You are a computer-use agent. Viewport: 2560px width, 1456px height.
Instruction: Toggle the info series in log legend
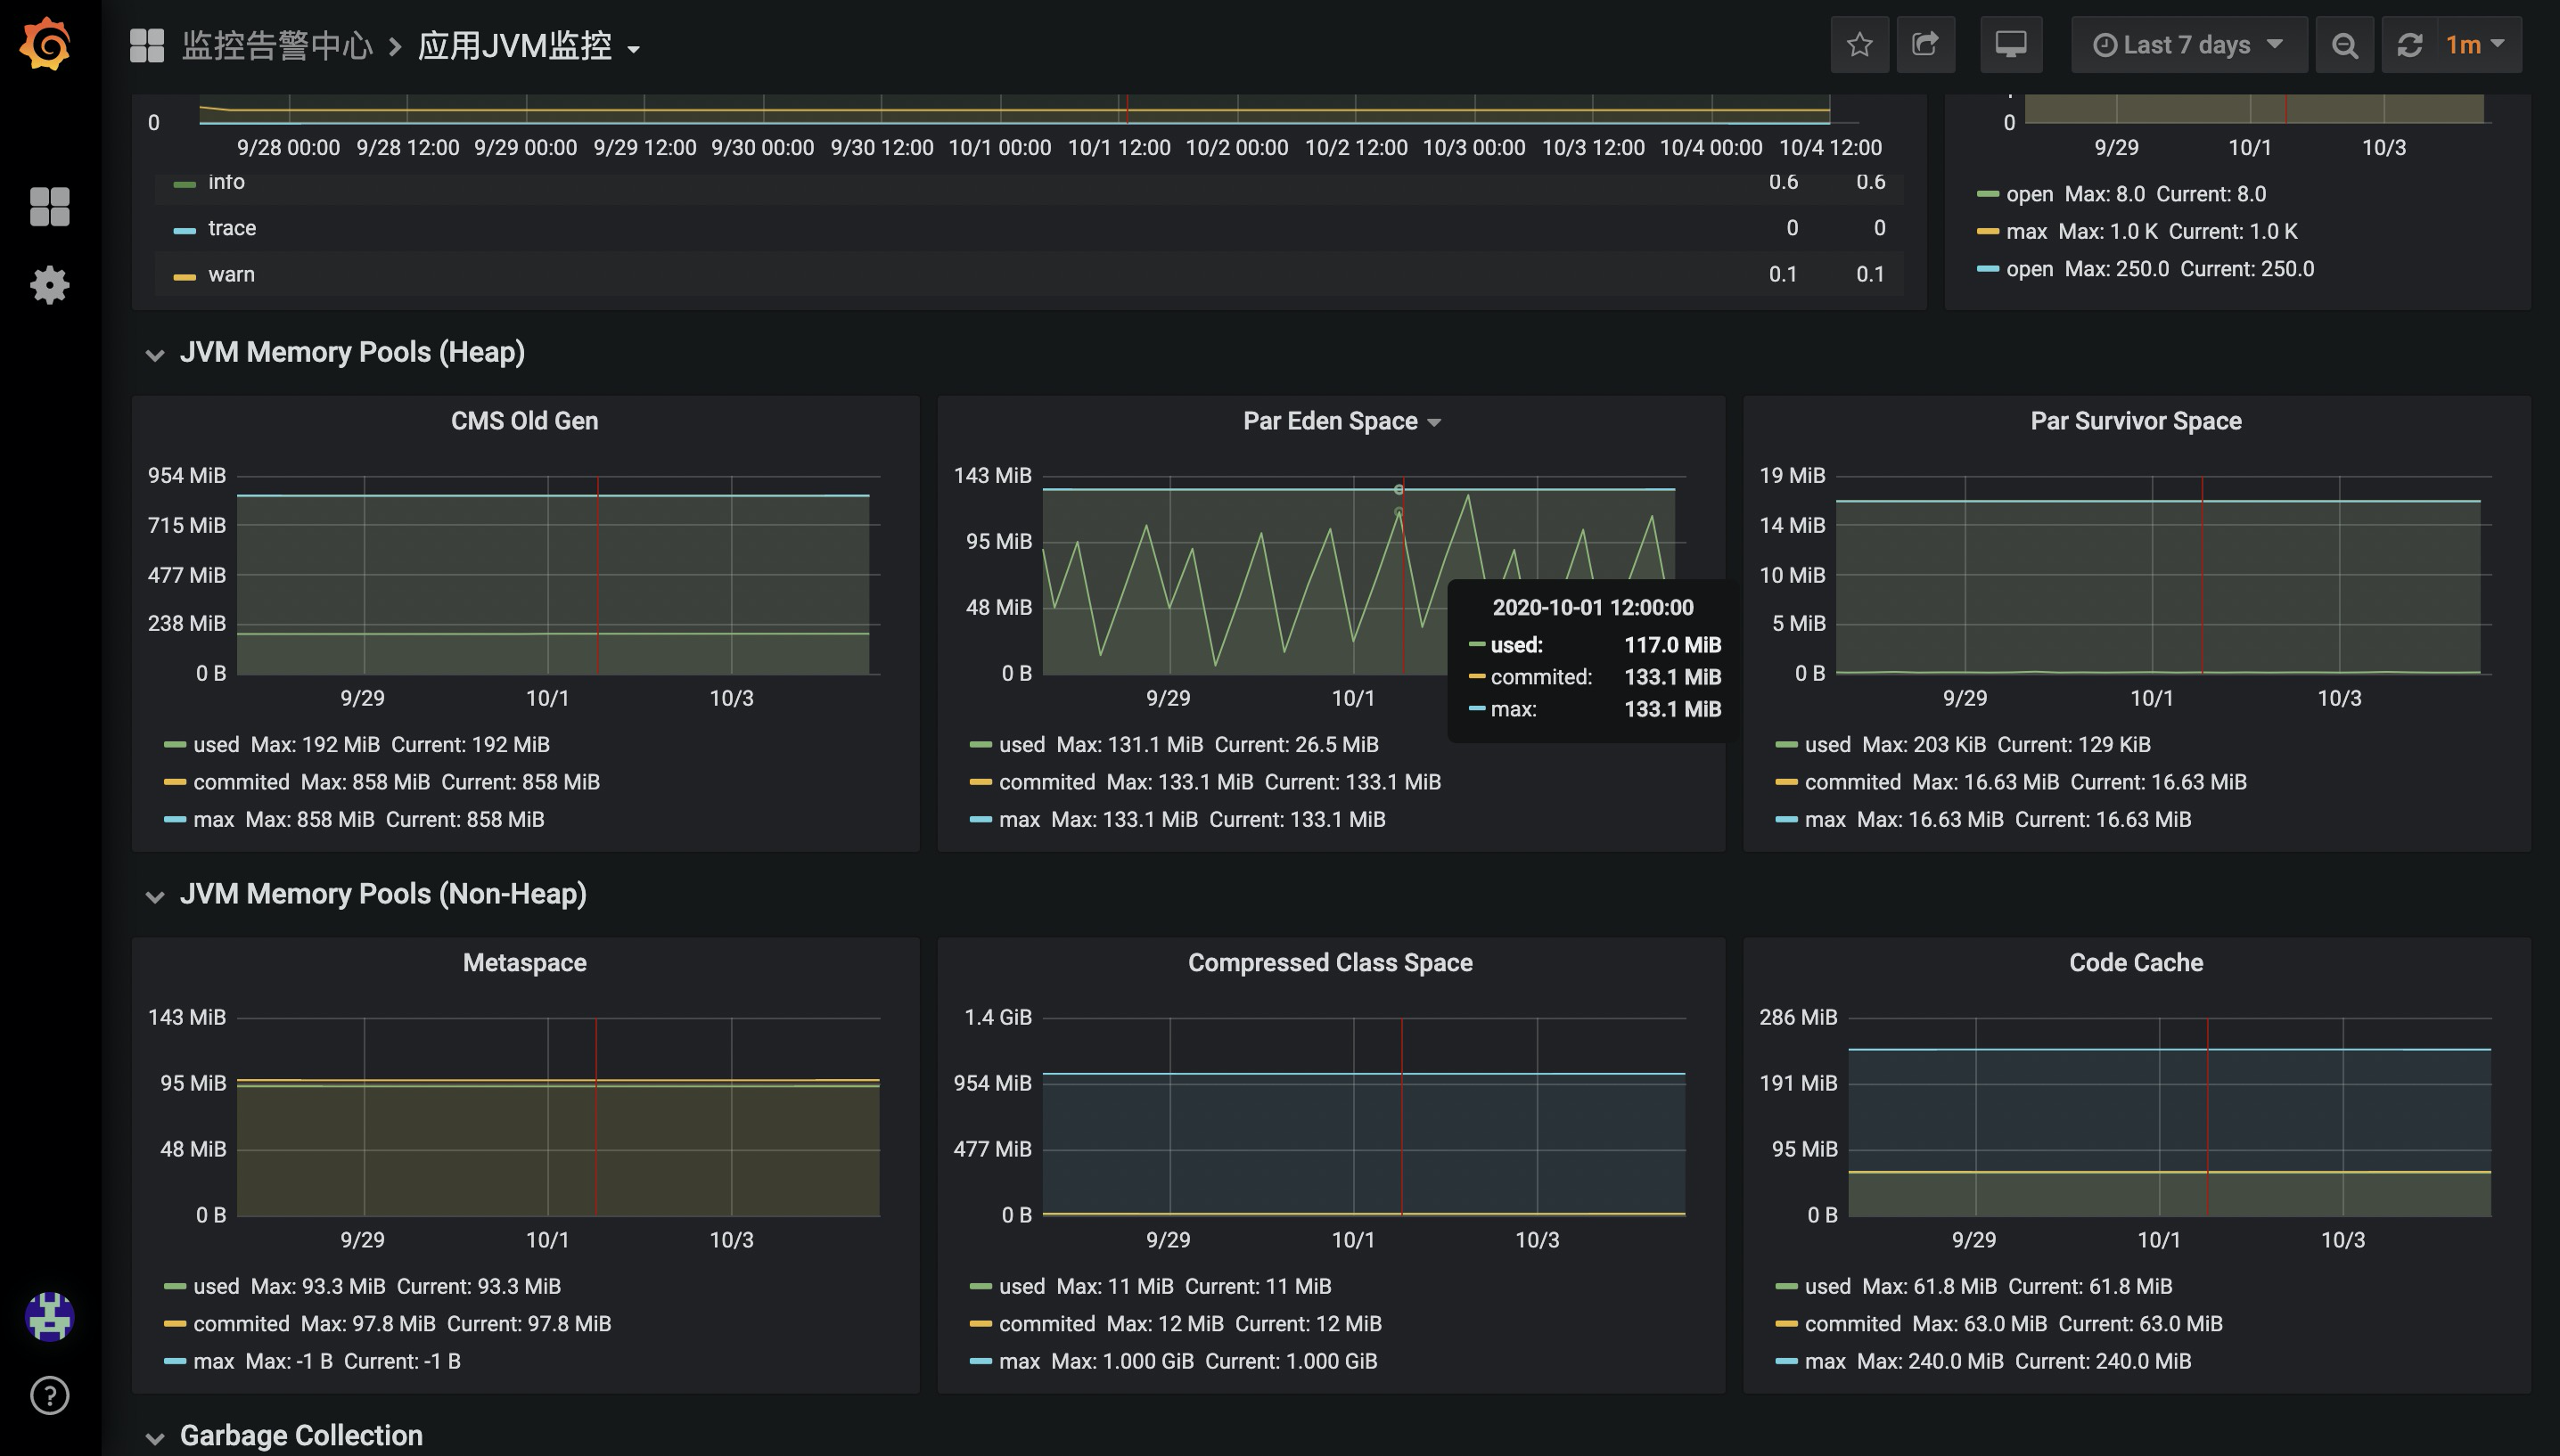(x=226, y=182)
